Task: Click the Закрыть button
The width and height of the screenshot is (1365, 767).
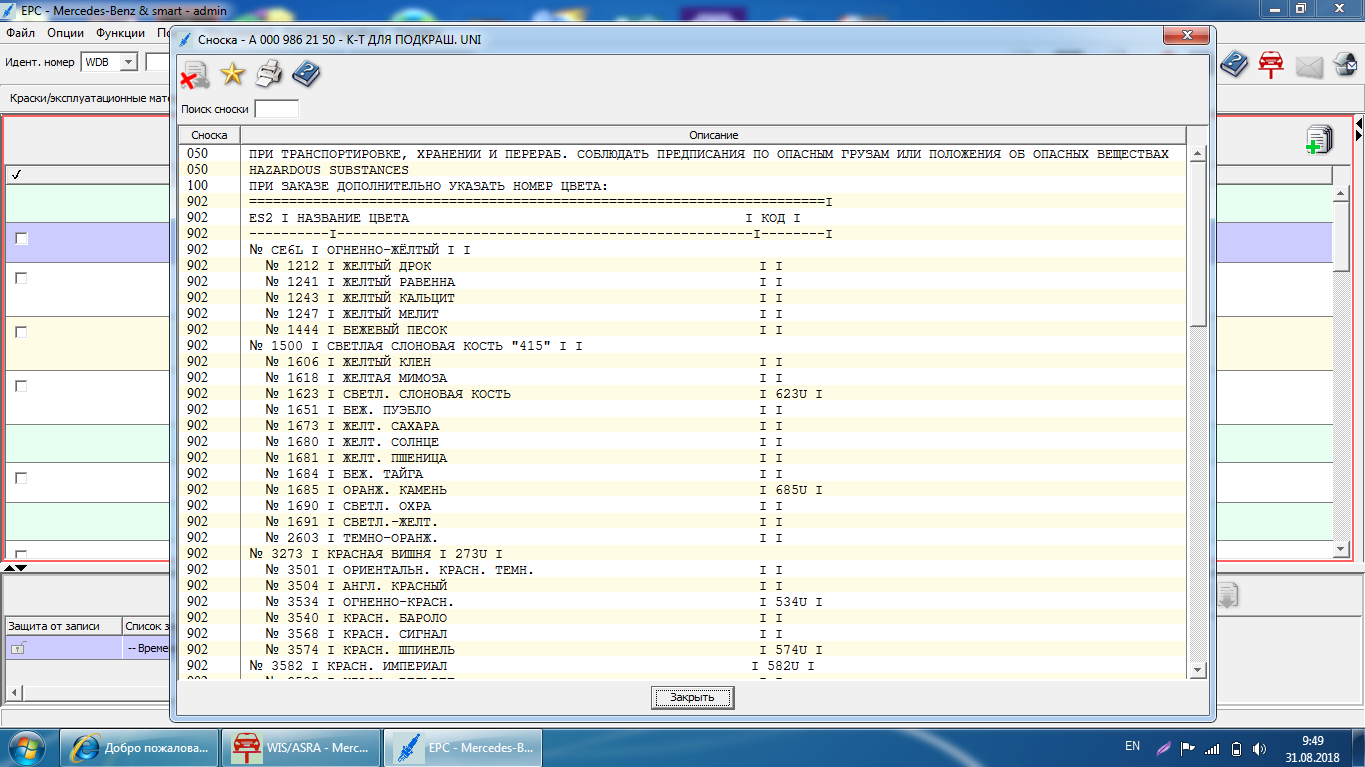Action: pyautogui.click(x=693, y=697)
